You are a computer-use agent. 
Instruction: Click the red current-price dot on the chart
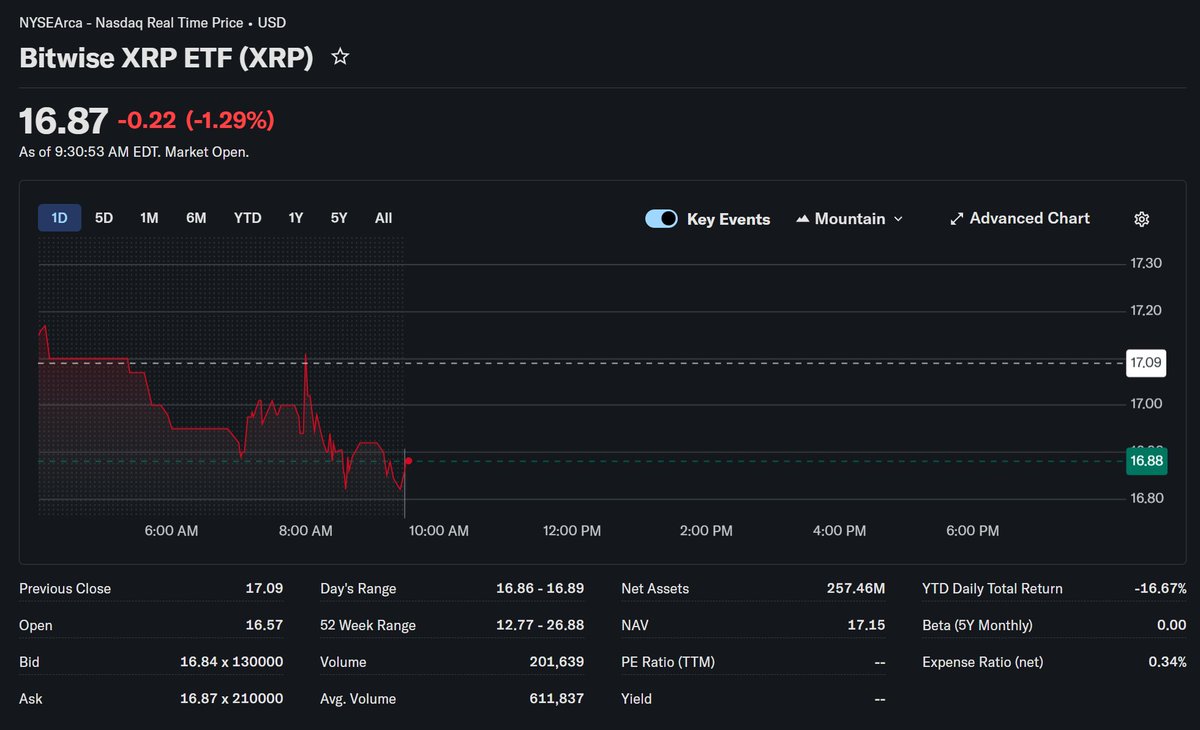pos(409,461)
